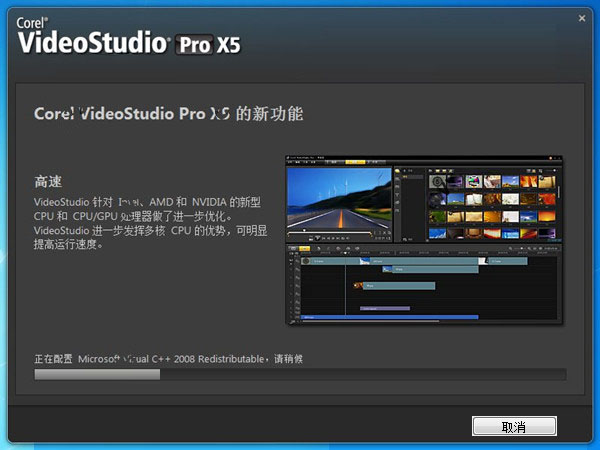
Task: Click the '高速' feature heading
Action: click(48, 181)
